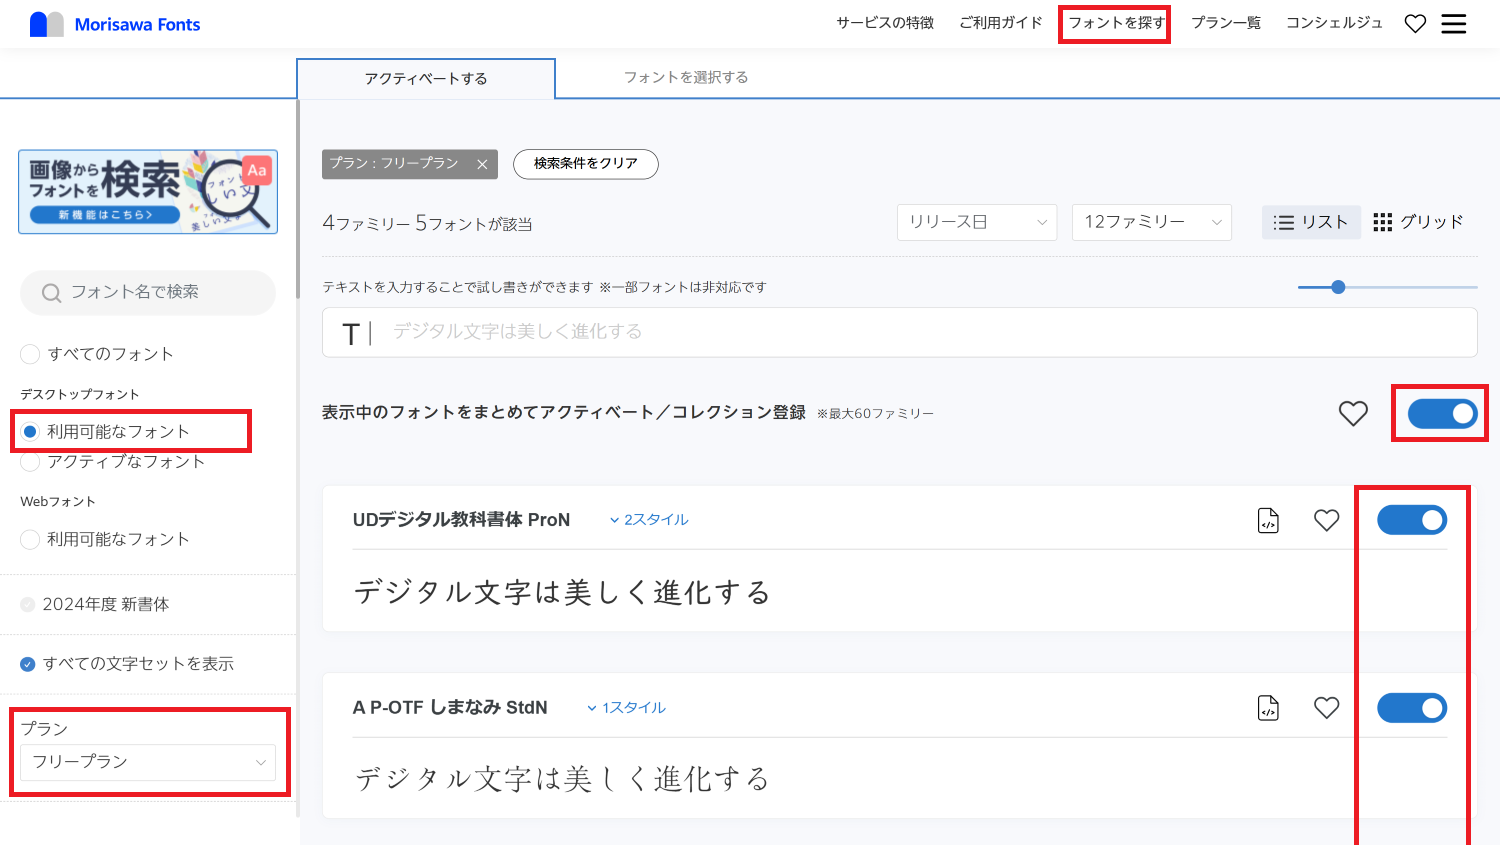The width and height of the screenshot is (1500, 845).
Task: Favorite UDデジタル教科書体 ProN with heart icon
Action: click(x=1326, y=520)
